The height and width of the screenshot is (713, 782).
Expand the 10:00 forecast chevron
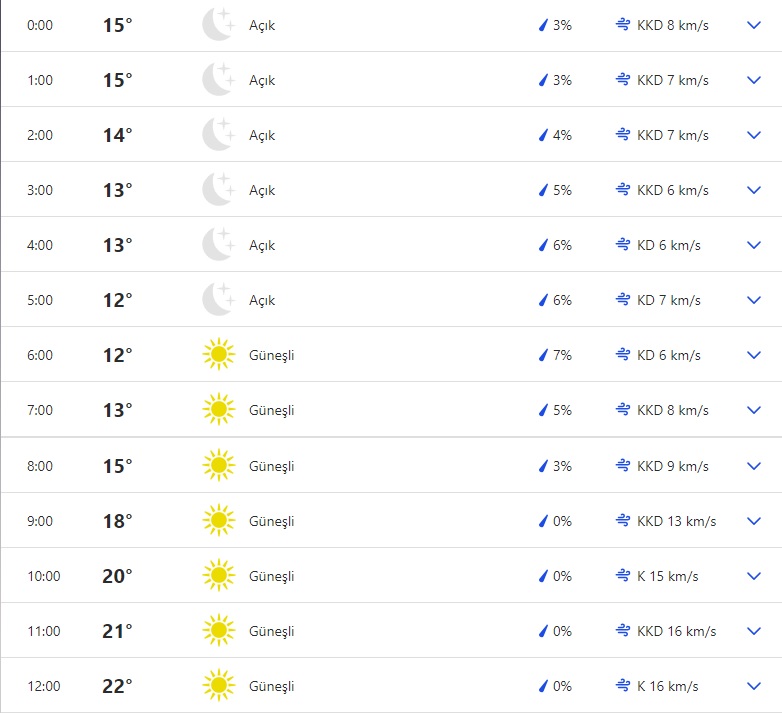[x=754, y=576]
